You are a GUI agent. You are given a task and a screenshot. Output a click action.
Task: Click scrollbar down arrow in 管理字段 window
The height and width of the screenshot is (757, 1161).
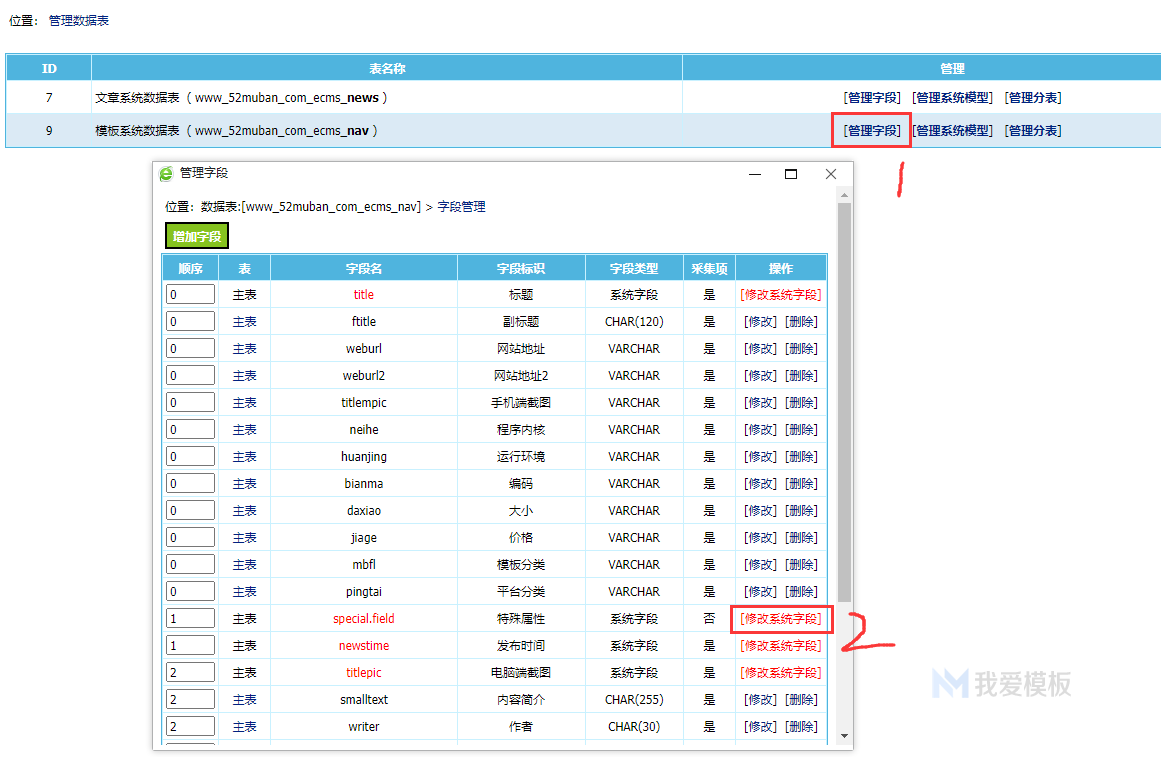coord(844,736)
